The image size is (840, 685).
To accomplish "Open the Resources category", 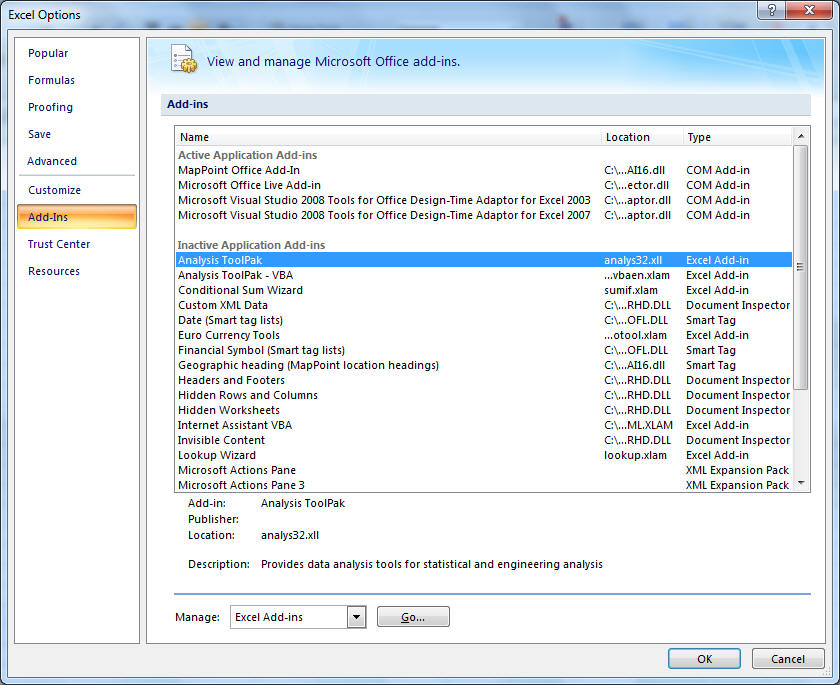I will [54, 271].
